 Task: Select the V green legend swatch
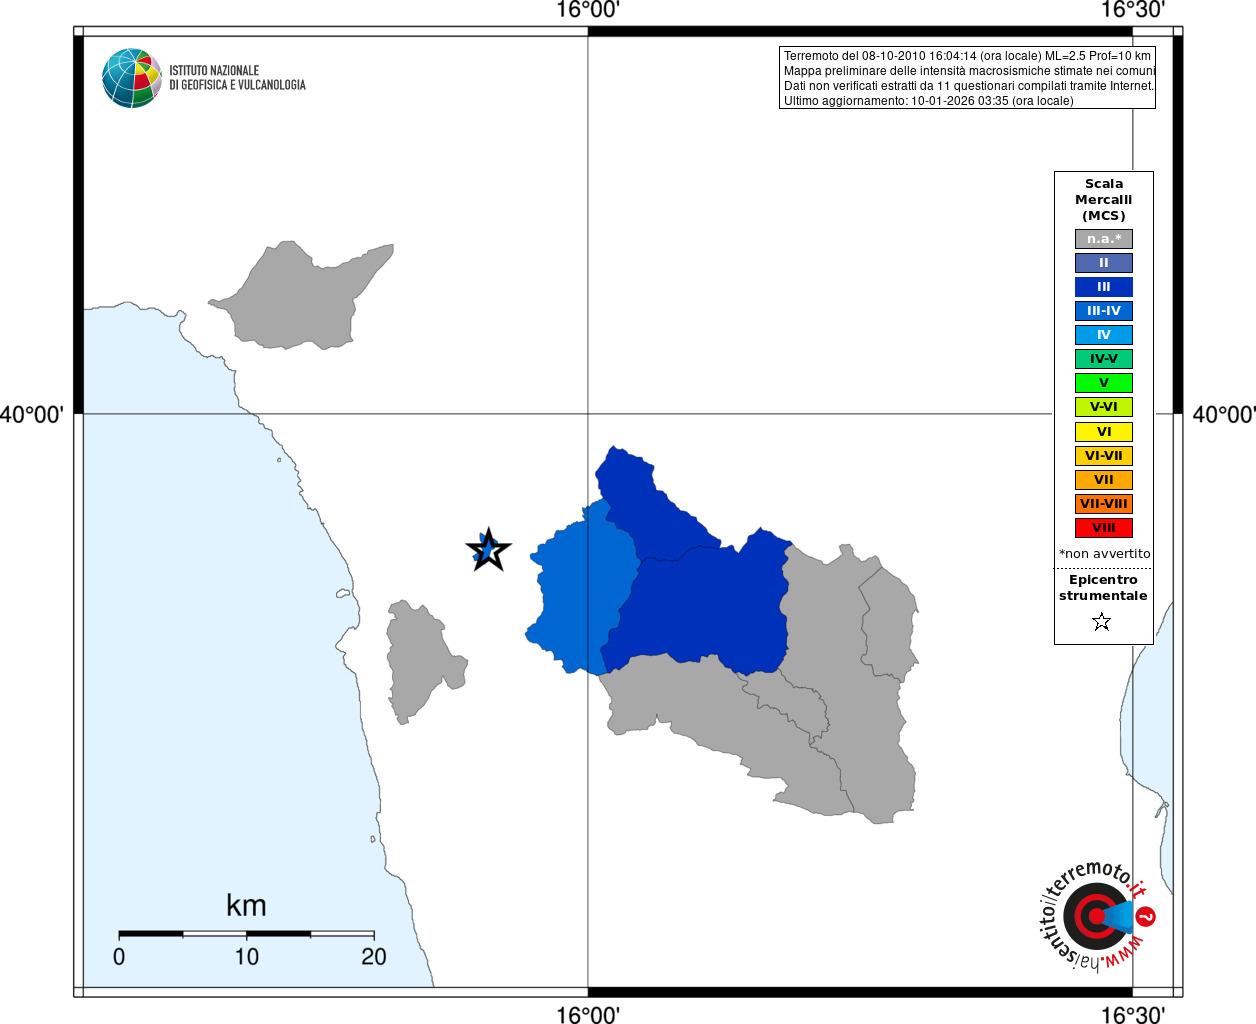coord(1104,383)
